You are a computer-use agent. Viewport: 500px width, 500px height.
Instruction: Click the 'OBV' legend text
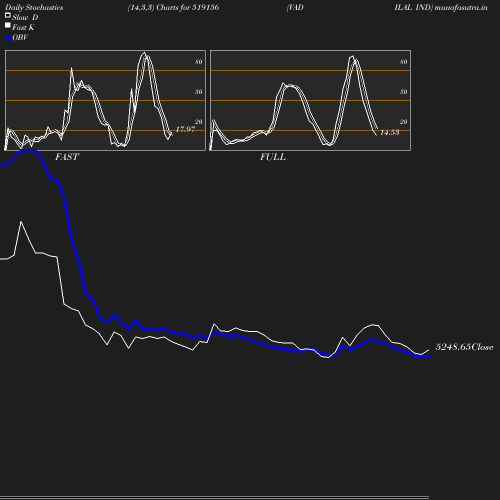click(20, 38)
